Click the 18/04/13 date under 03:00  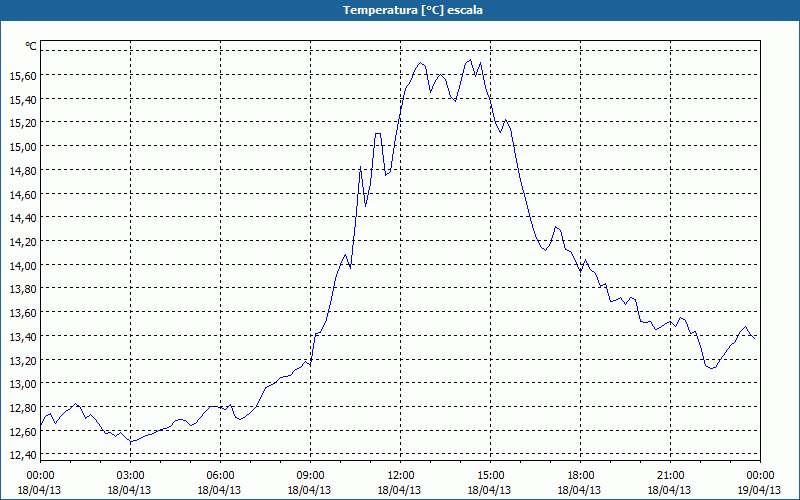129,490
